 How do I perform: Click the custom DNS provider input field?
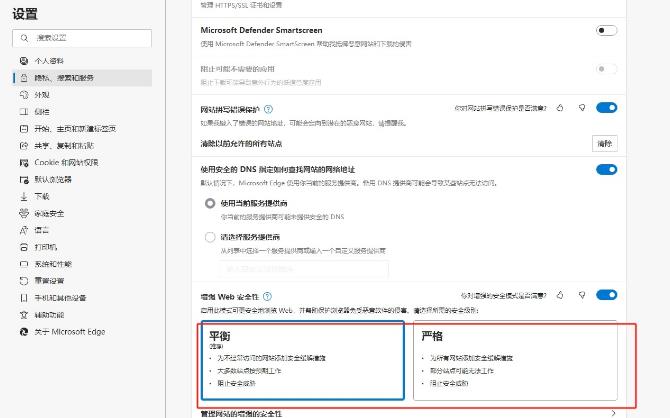point(304,269)
